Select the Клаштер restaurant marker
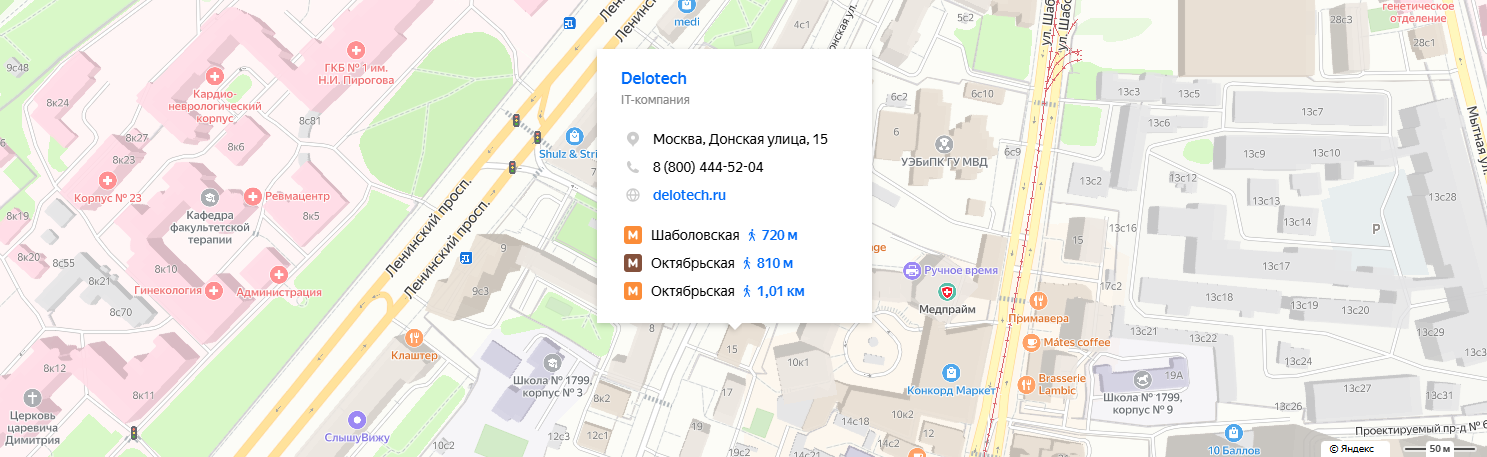Screen dimensions: 1487x457 pyautogui.click(x=414, y=338)
